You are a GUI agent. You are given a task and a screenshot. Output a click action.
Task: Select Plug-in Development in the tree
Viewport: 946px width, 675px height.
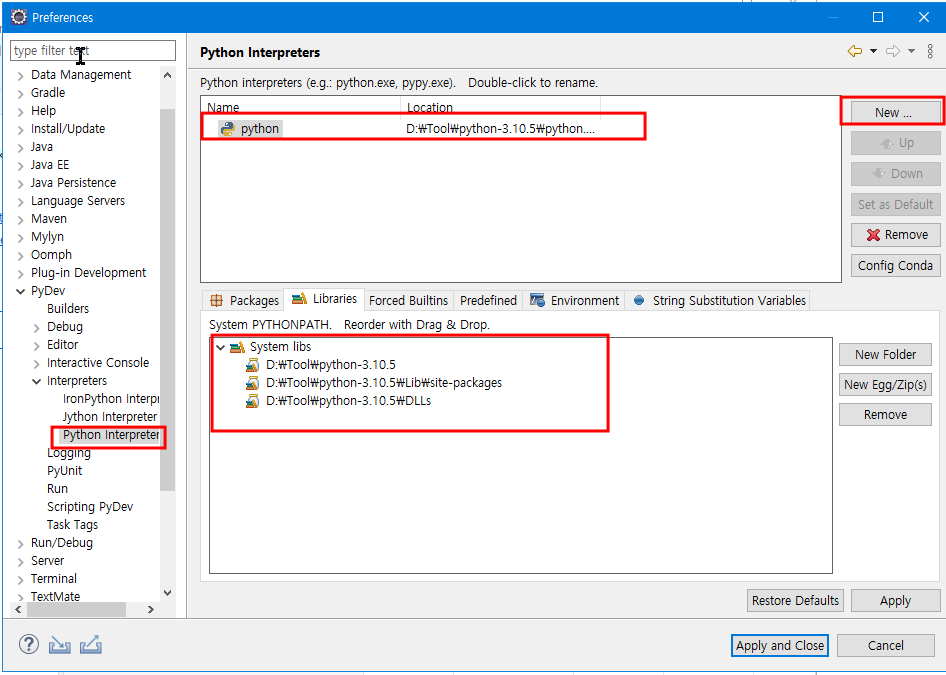(88, 273)
